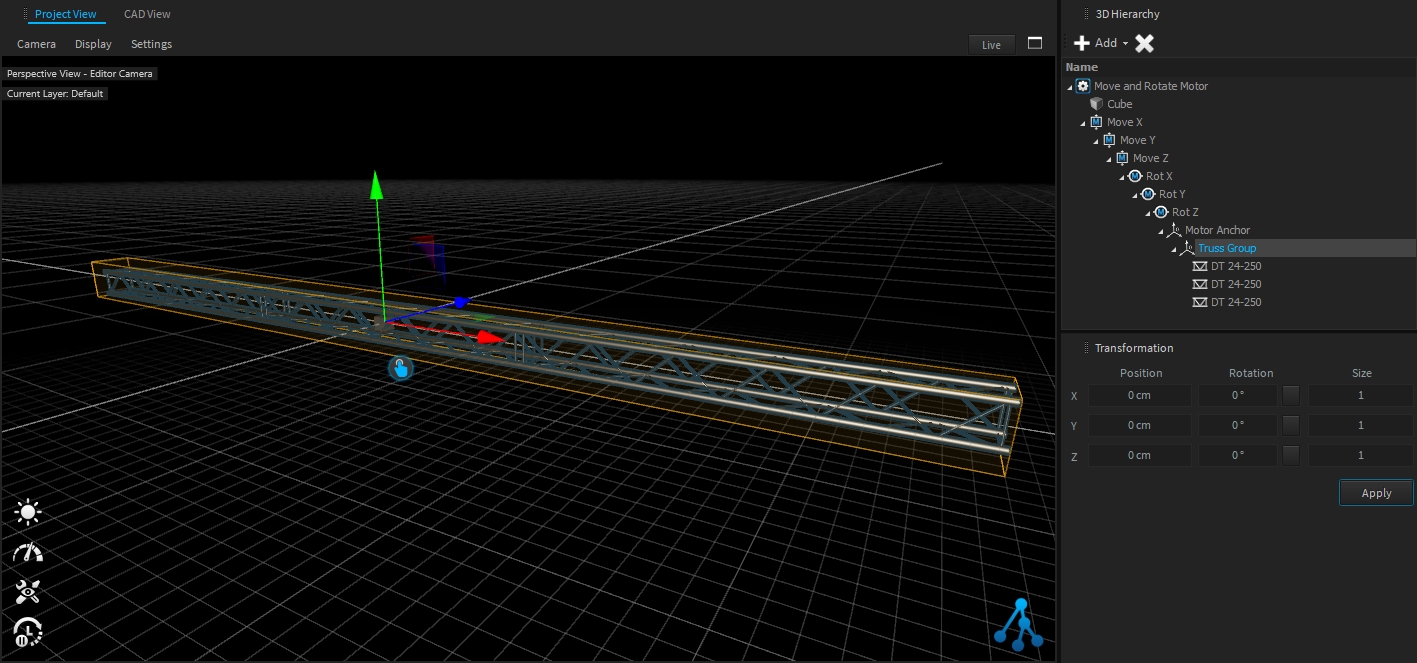Click the clock pause simulation icon
1417x663 pixels.
point(28,632)
